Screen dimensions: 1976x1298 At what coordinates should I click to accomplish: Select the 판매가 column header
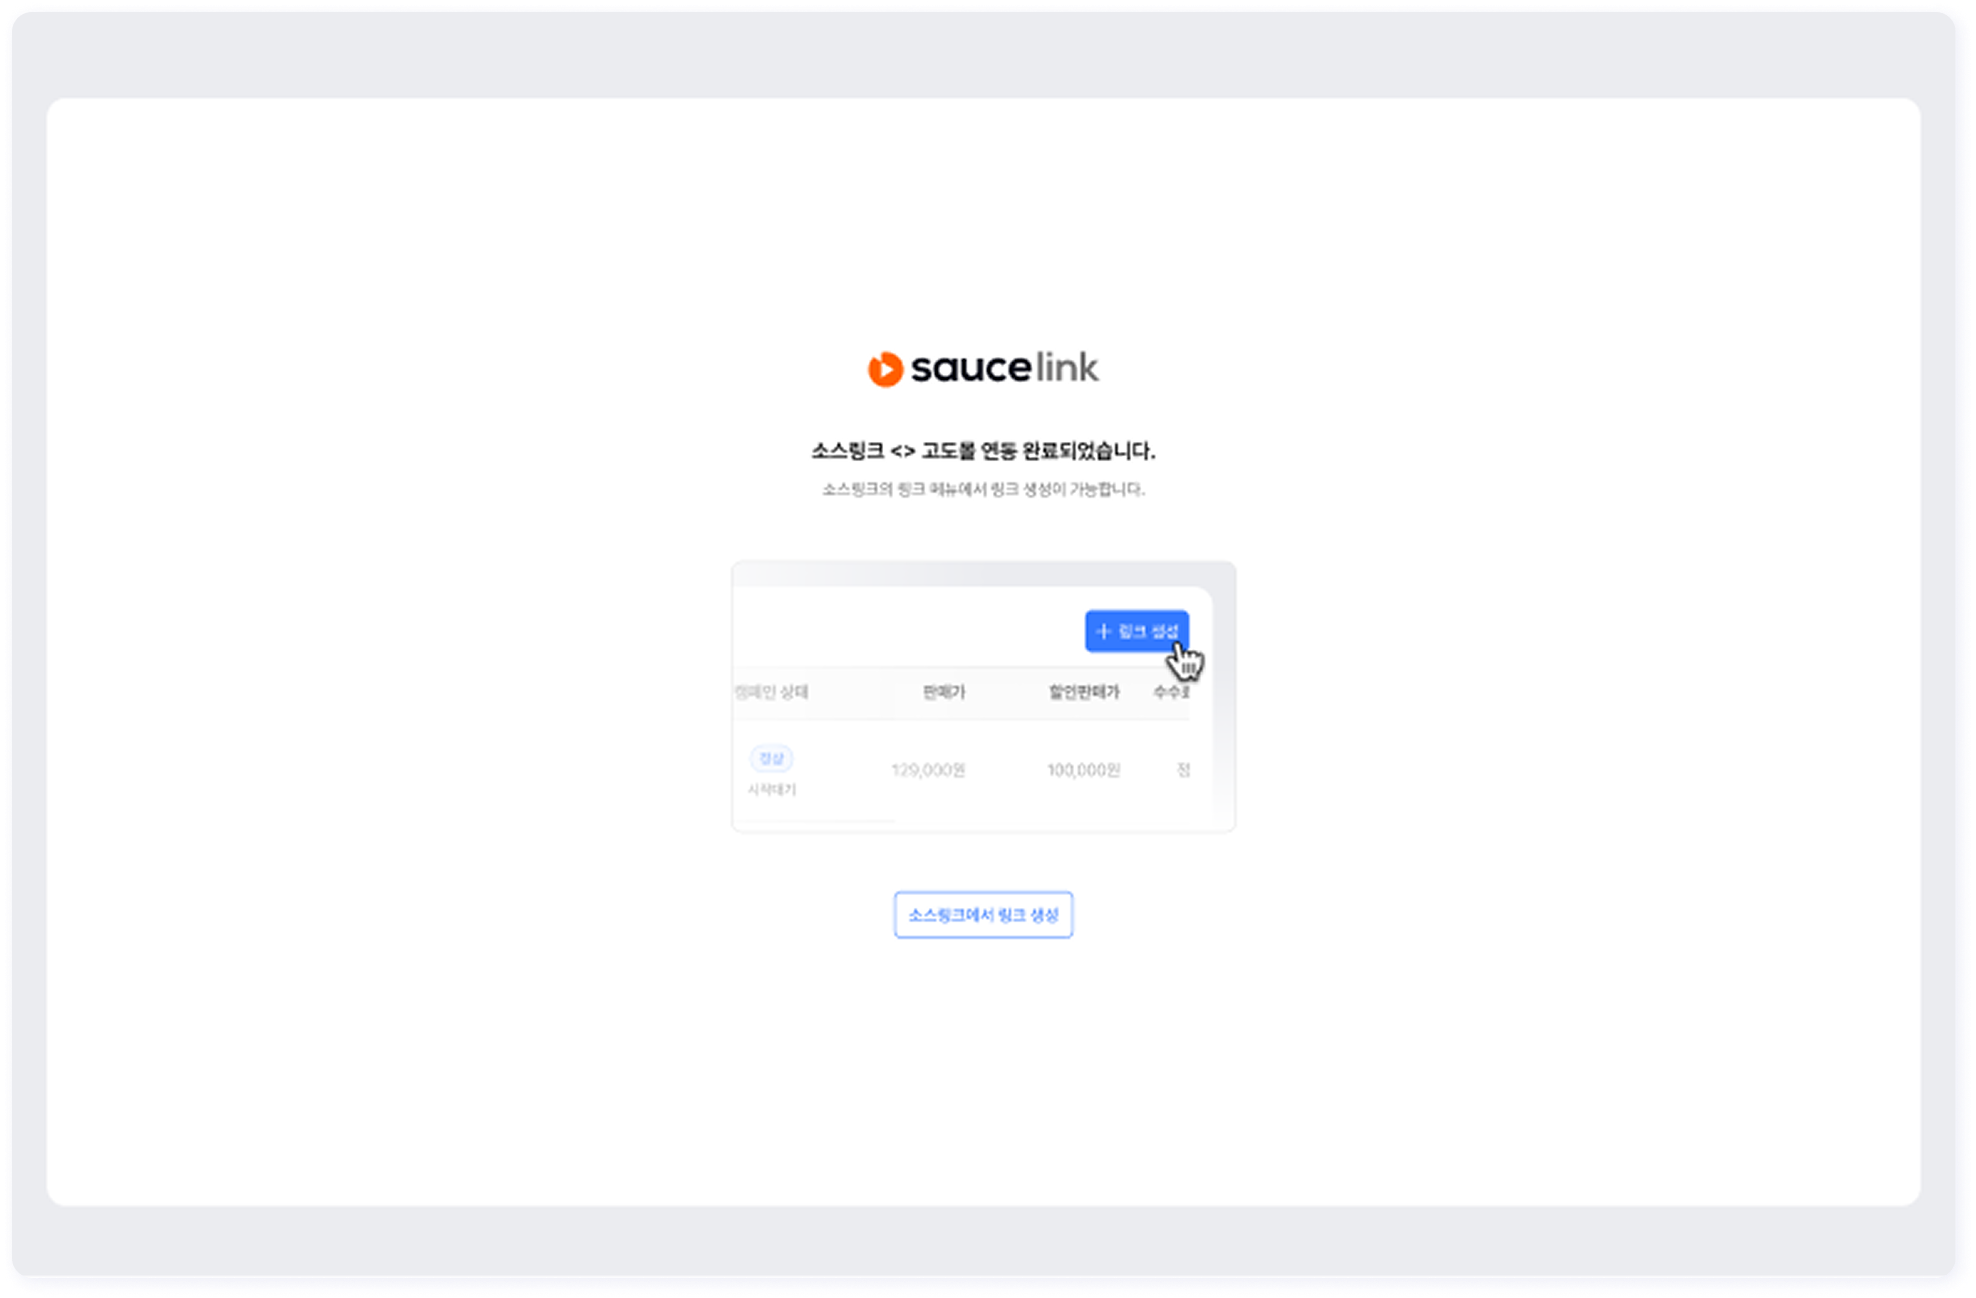click(943, 692)
